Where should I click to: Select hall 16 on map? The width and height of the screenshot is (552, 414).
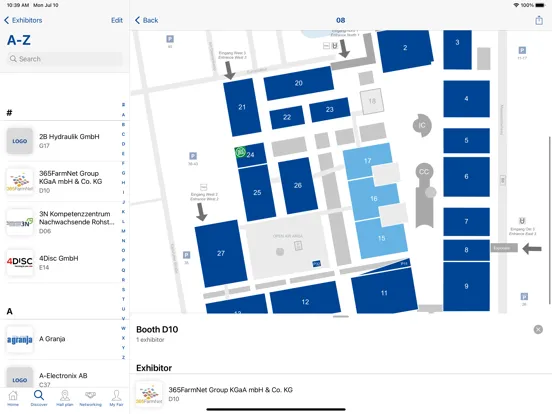tap(374, 199)
